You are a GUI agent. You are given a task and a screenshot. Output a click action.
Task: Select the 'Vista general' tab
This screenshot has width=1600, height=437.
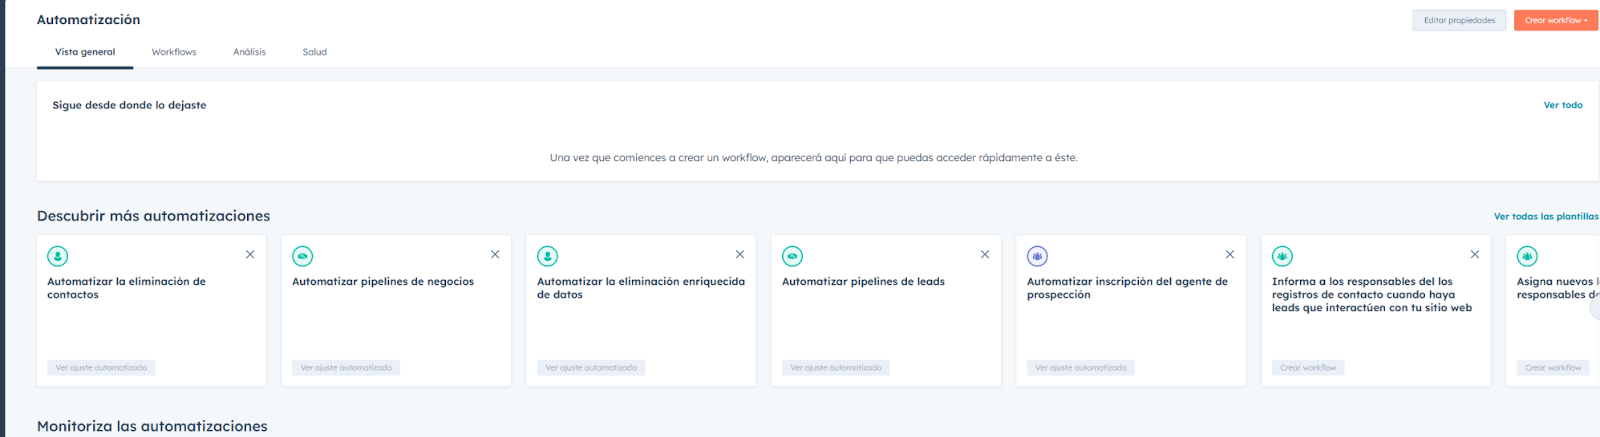85,52
